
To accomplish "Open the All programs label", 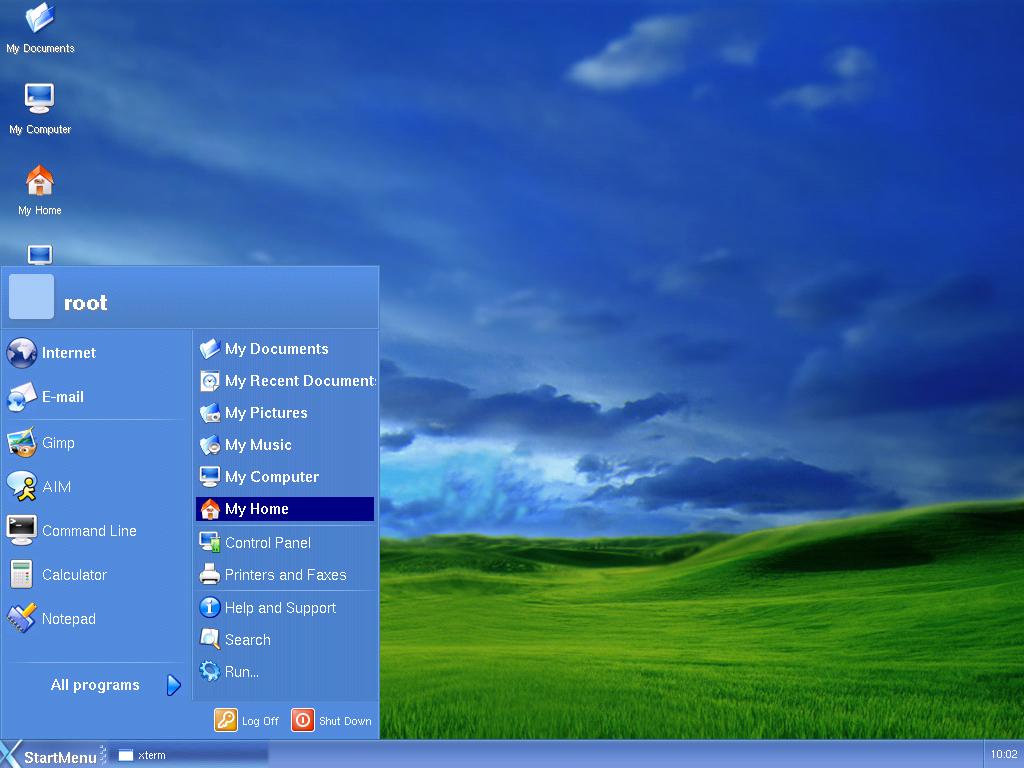I will (95, 685).
